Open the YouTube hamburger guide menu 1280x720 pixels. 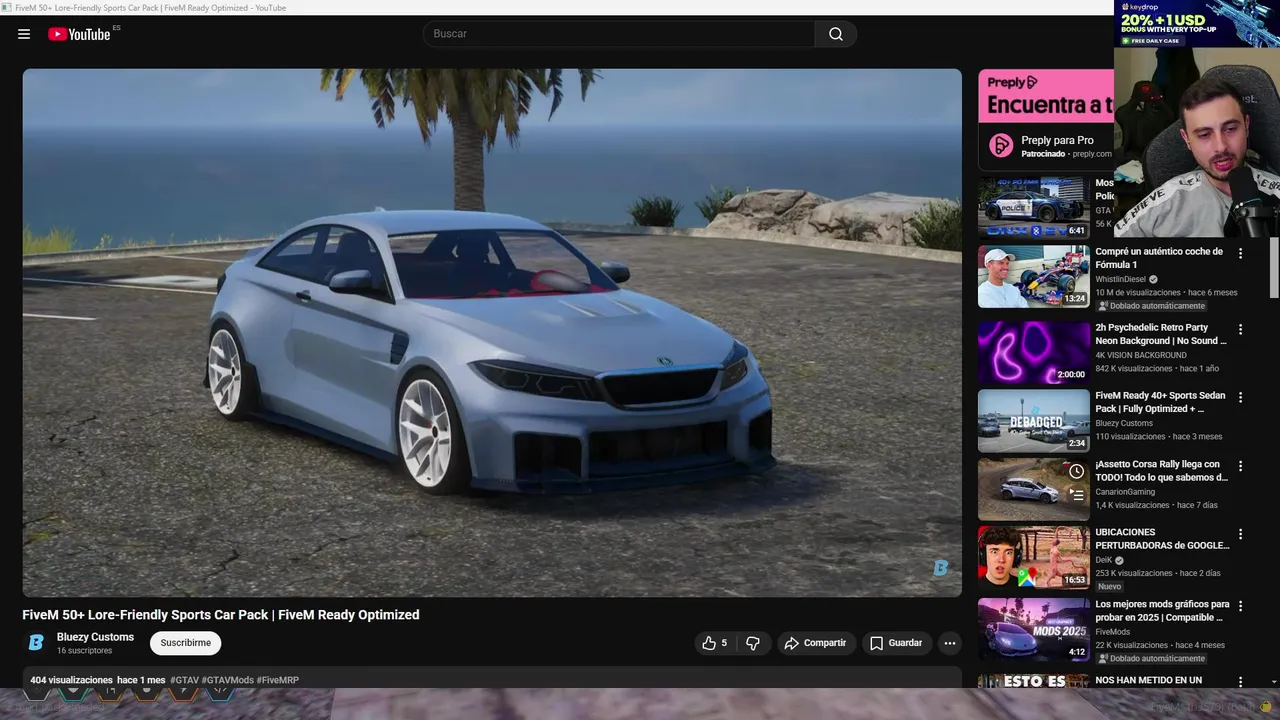[24, 34]
